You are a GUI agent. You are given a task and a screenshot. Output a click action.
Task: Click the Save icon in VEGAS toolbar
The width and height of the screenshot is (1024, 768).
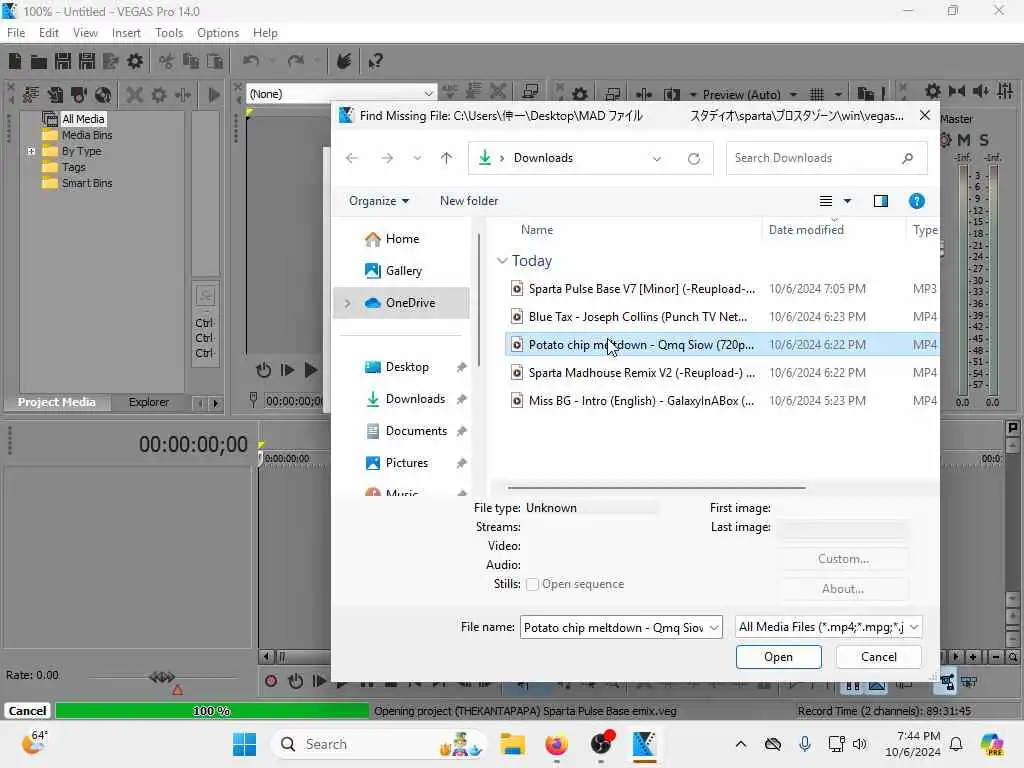(63, 61)
